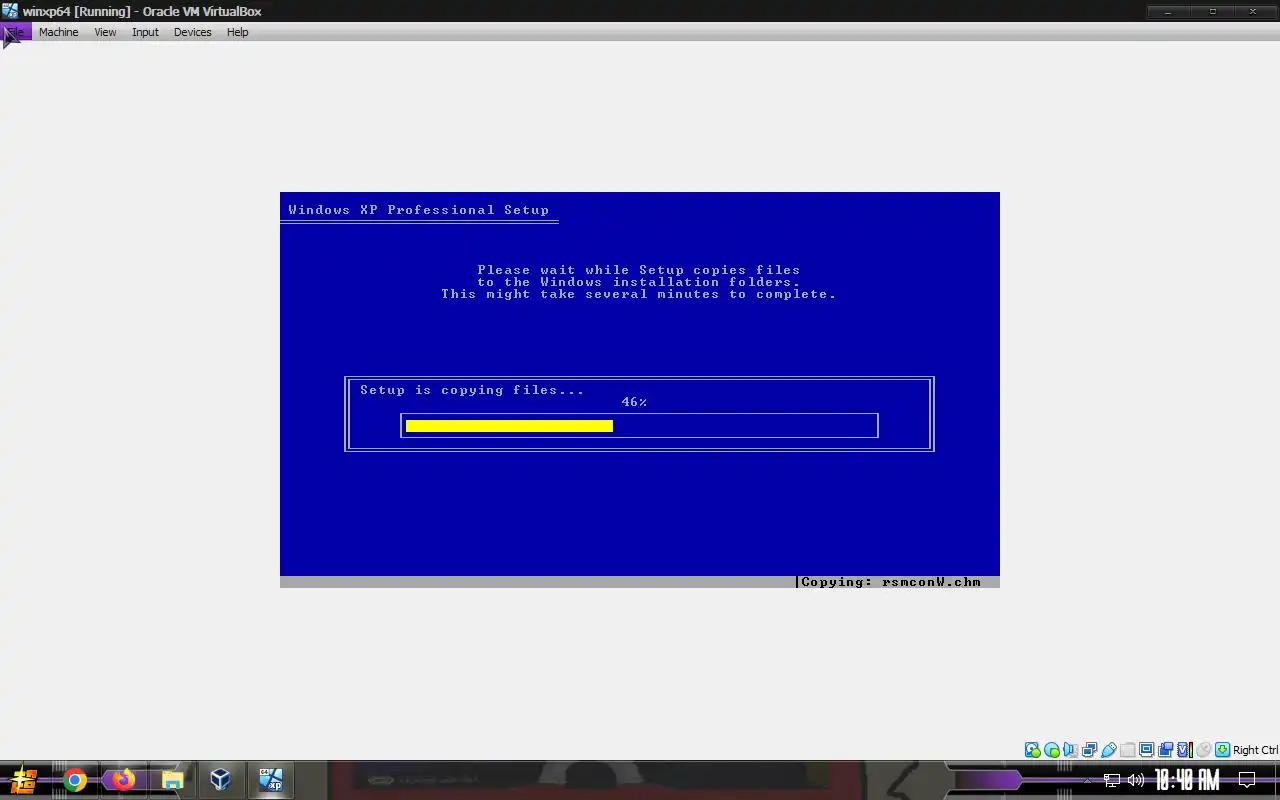The height and width of the screenshot is (800, 1280).
Task: Click the Right Ctrl host key label
Action: click(x=1255, y=750)
